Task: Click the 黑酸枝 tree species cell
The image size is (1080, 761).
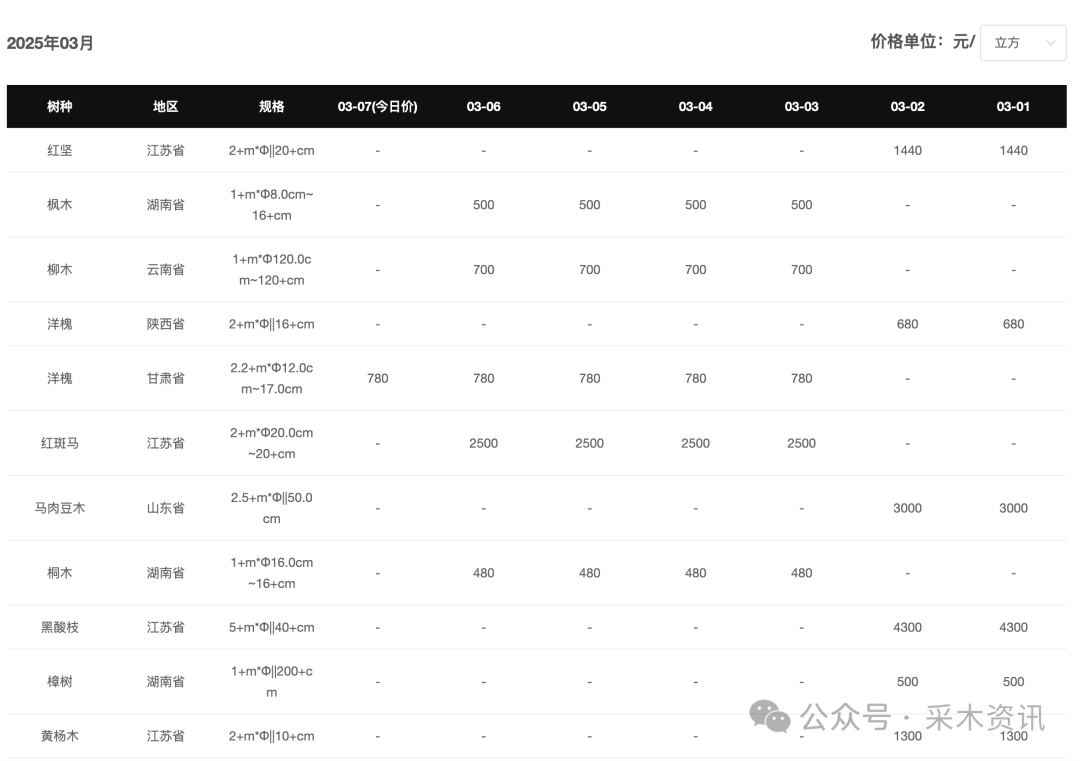Action: [60, 627]
